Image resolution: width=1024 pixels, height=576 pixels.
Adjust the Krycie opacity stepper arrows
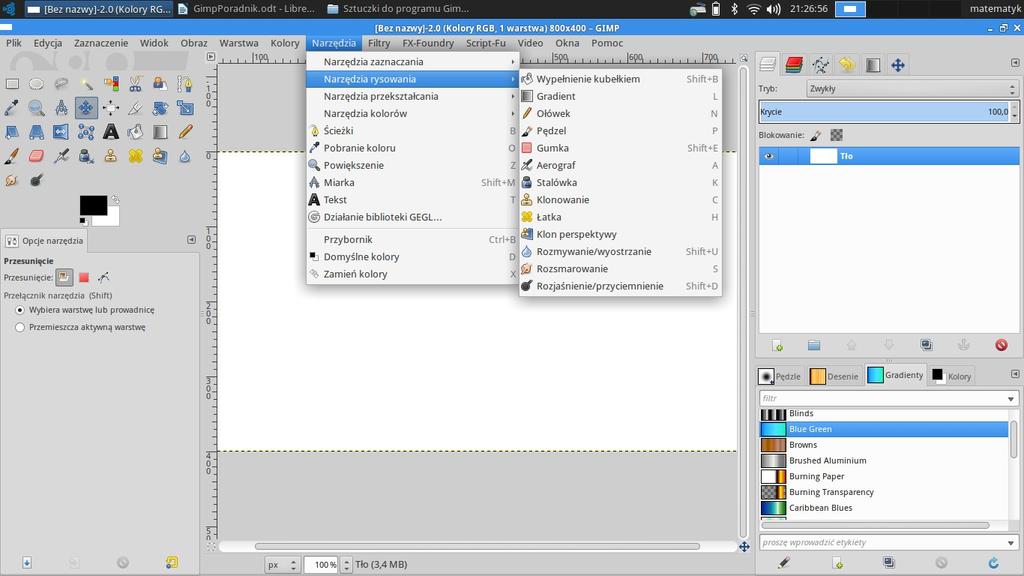(x=1014, y=112)
